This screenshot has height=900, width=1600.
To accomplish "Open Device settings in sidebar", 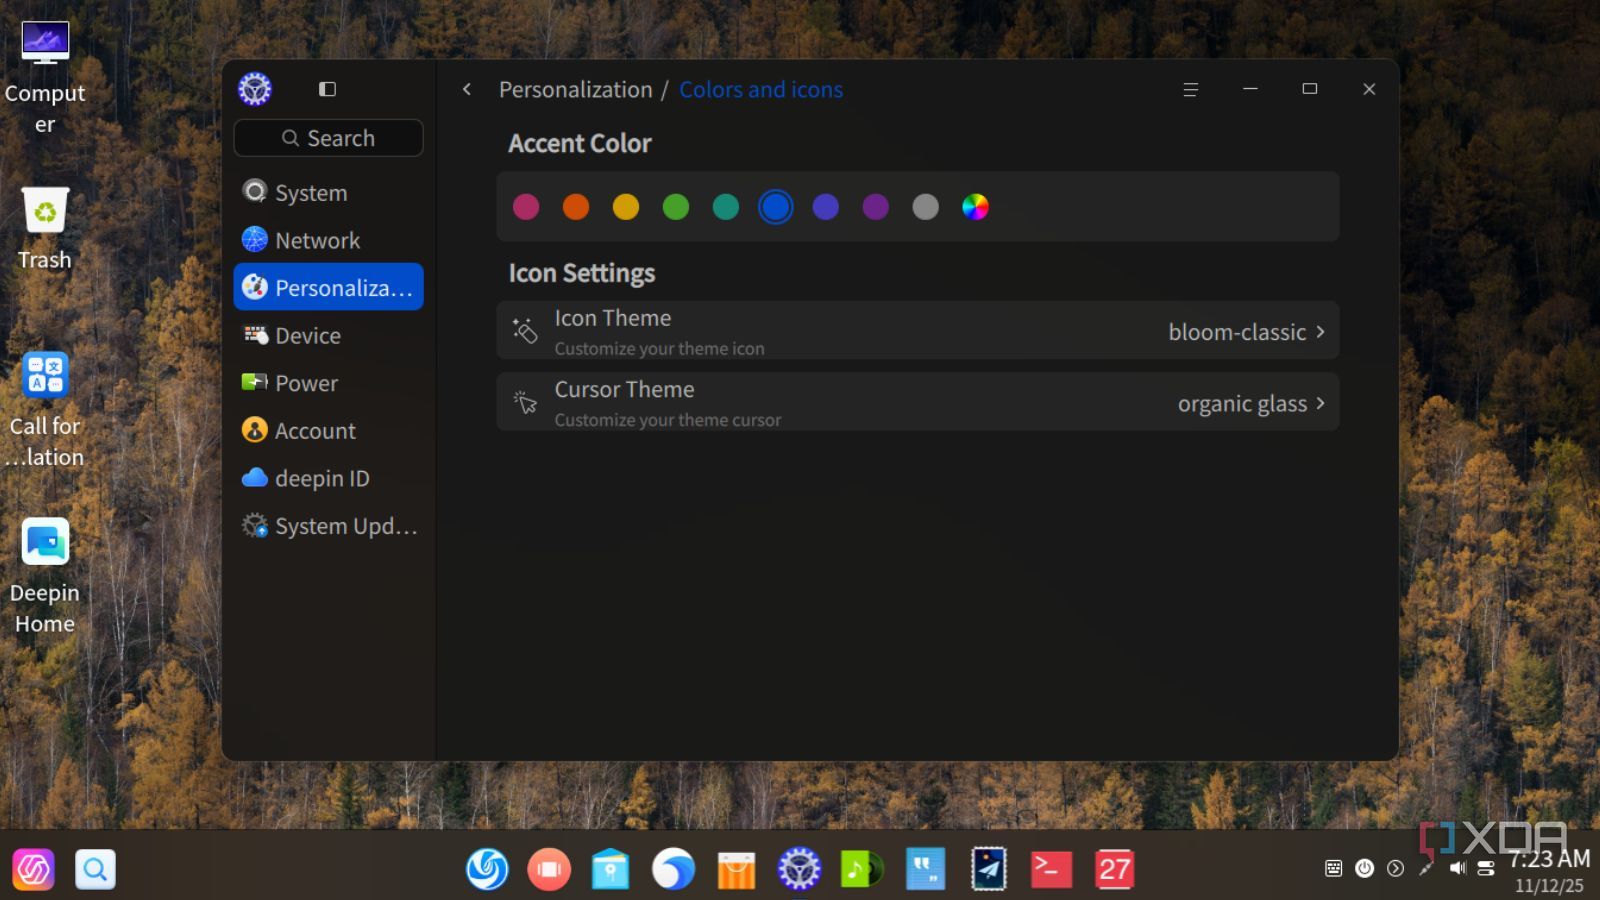I will 328,335.
